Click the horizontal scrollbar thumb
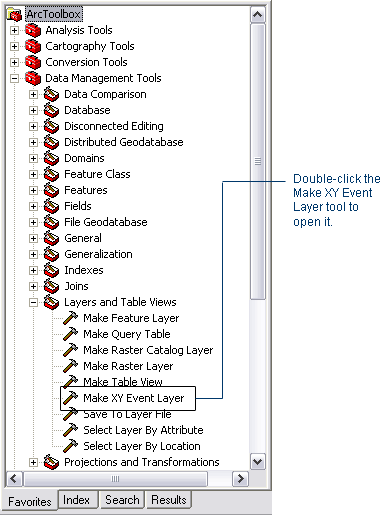The height and width of the screenshot is (516, 385). 115,479
